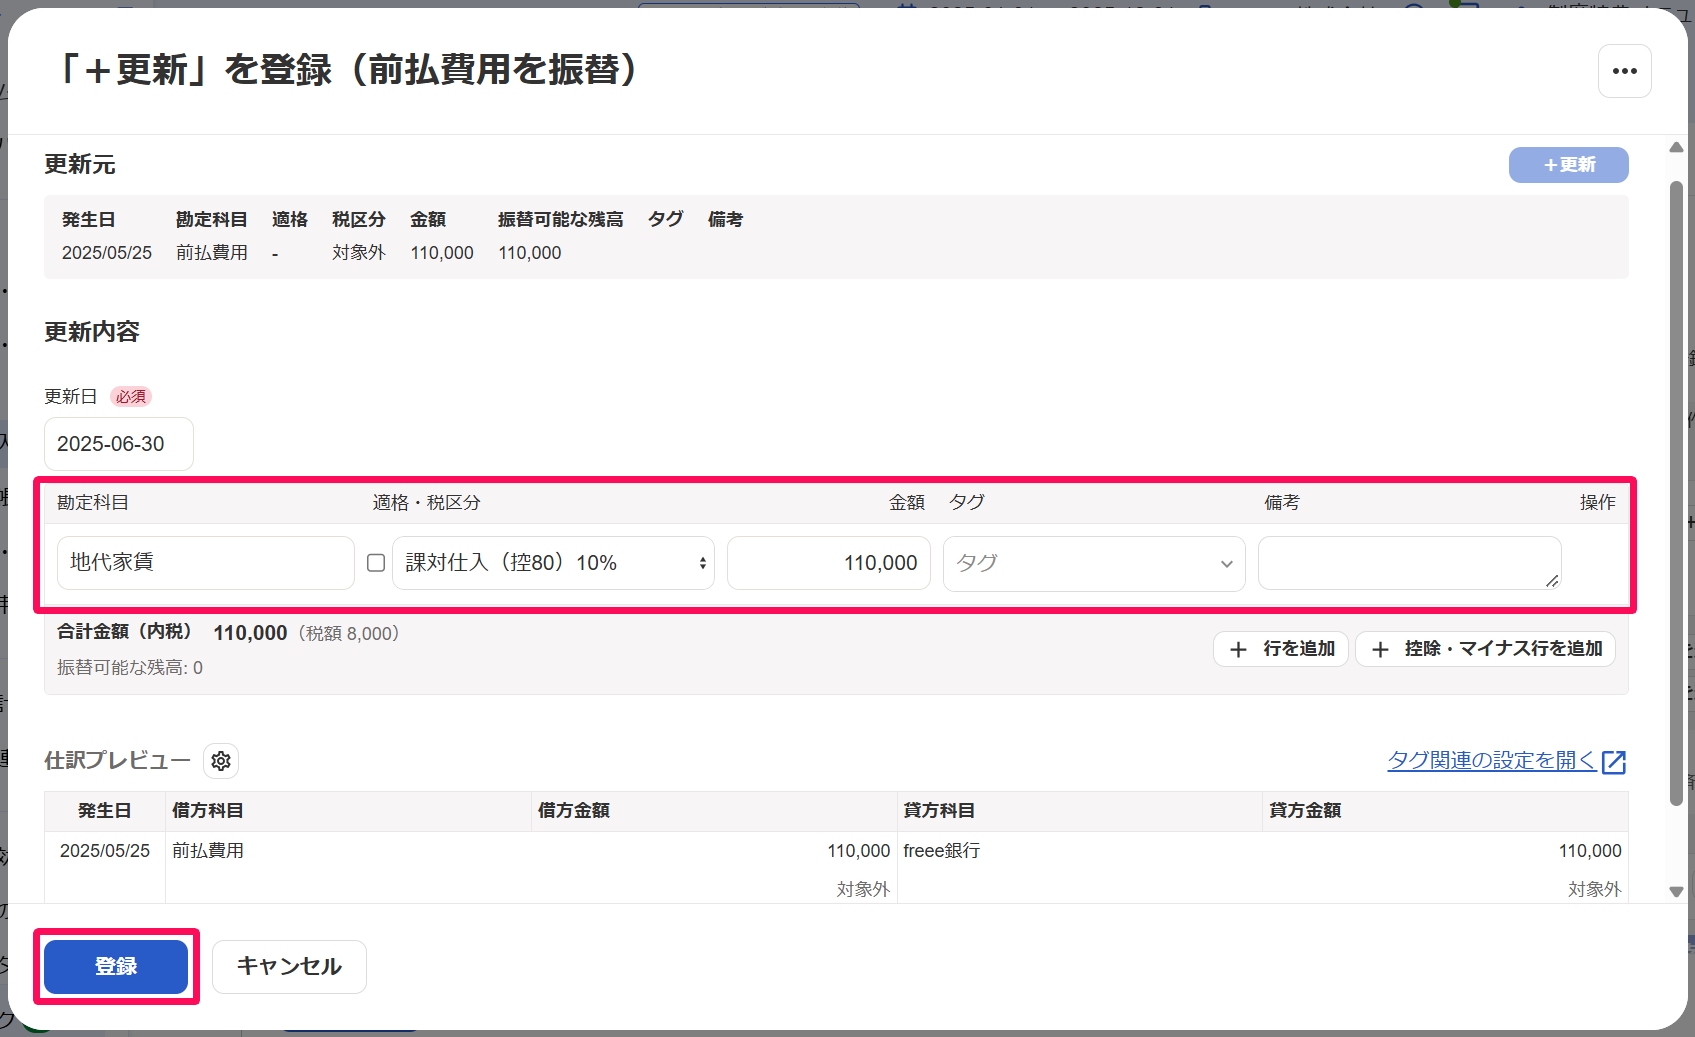Click the 金額 field showing 110,000
This screenshot has width=1695, height=1037.
[829, 563]
